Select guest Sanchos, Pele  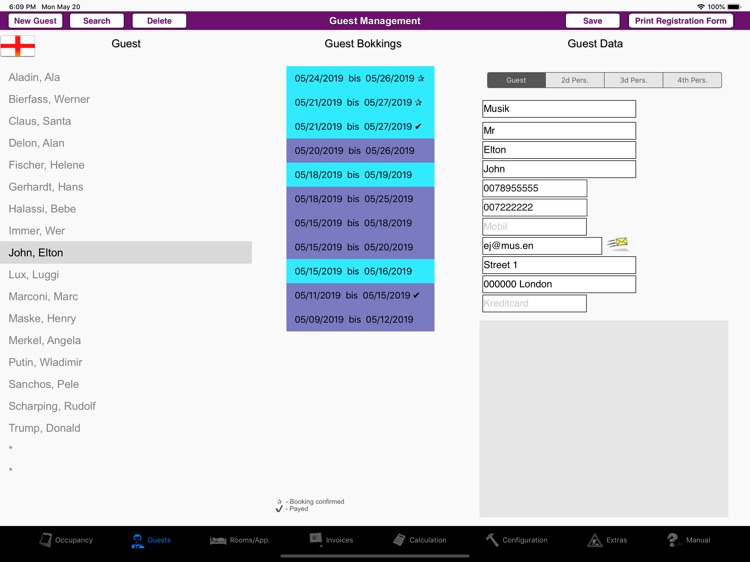point(126,384)
